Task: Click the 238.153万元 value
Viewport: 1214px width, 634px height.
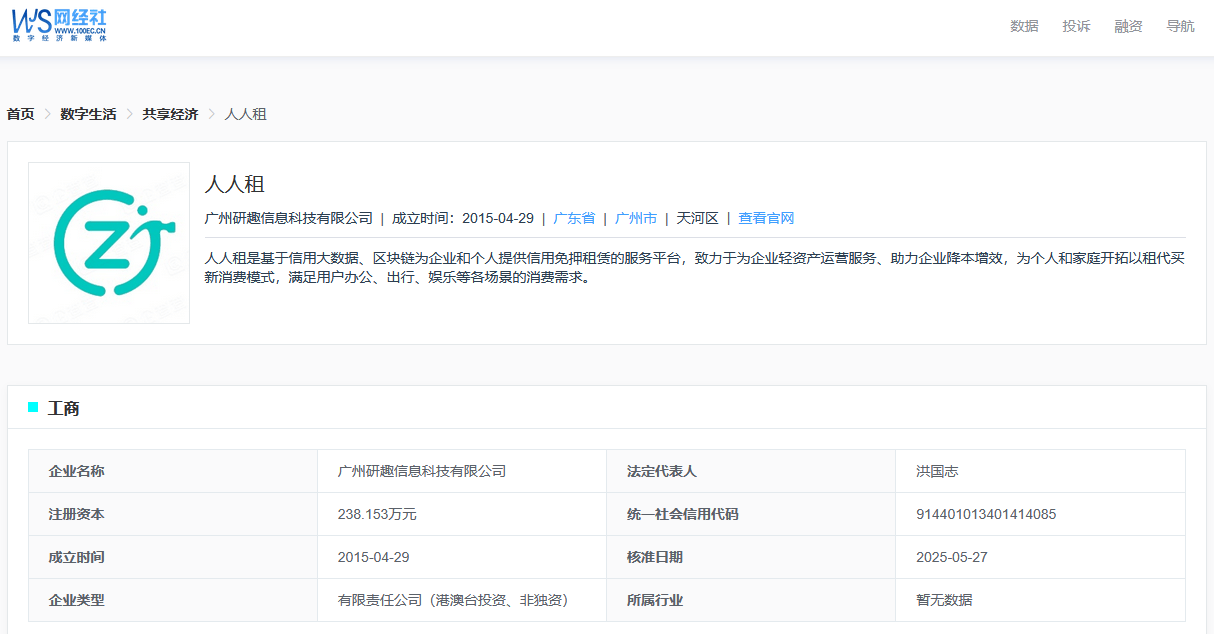Action: pos(377,514)
